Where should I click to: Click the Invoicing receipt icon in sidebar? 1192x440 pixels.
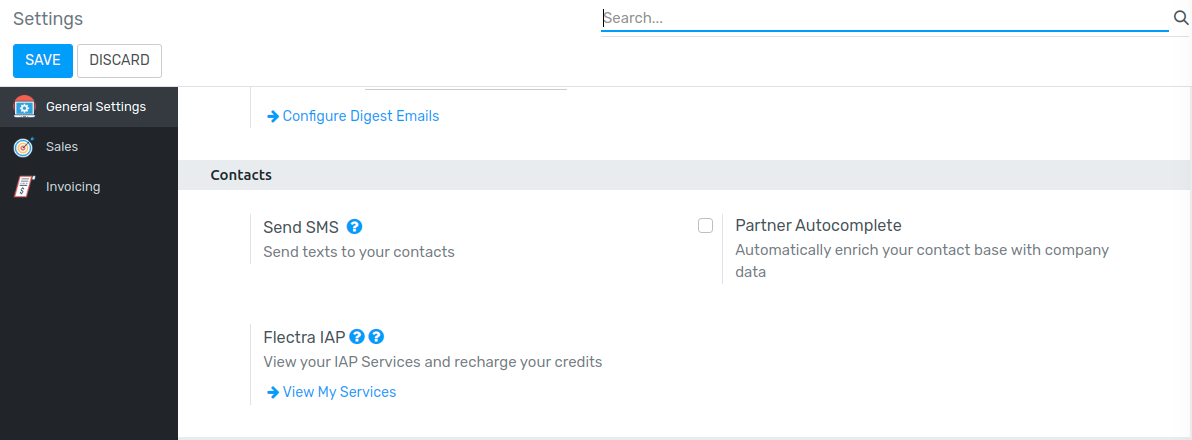coord(24,186)
